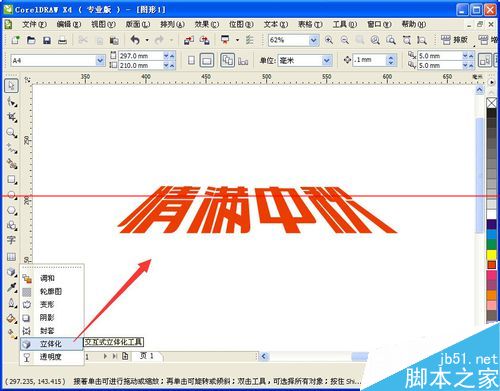500x391 pixels.
Task: Open the paper size A4 dropdown
Action: point(100,61)
